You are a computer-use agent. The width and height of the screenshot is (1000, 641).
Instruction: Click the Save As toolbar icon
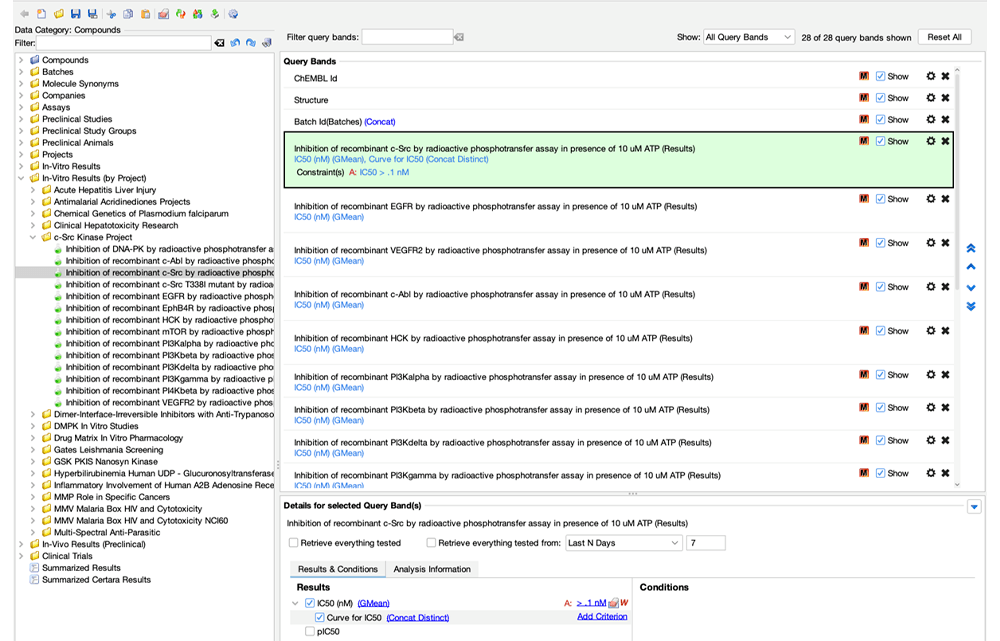[93, 13]
